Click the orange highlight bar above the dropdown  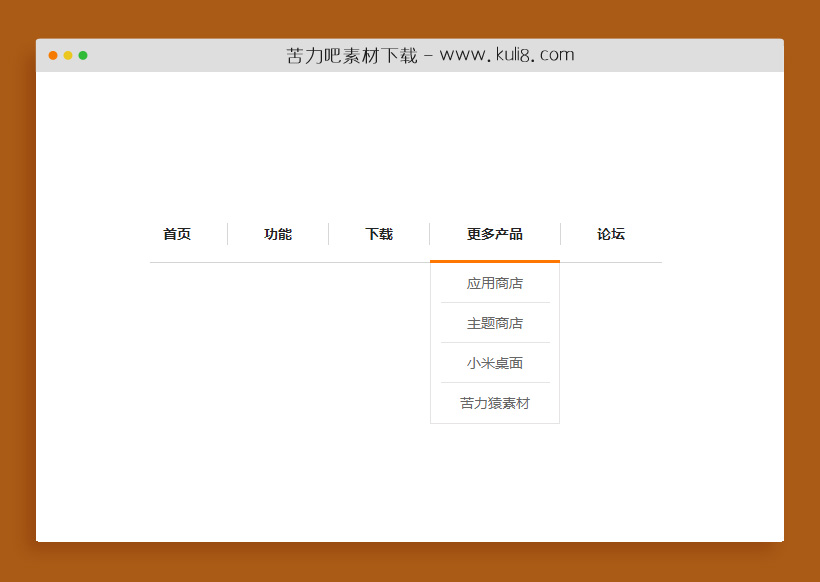pos(494,261)
